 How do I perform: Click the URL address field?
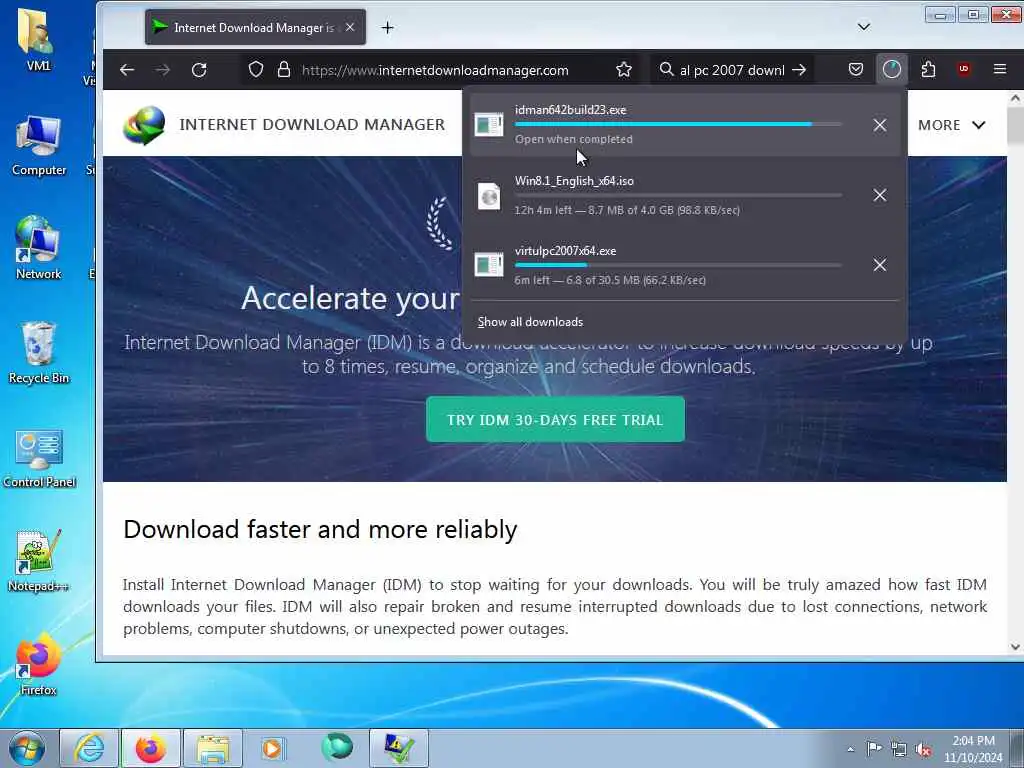tap(435, 70)
